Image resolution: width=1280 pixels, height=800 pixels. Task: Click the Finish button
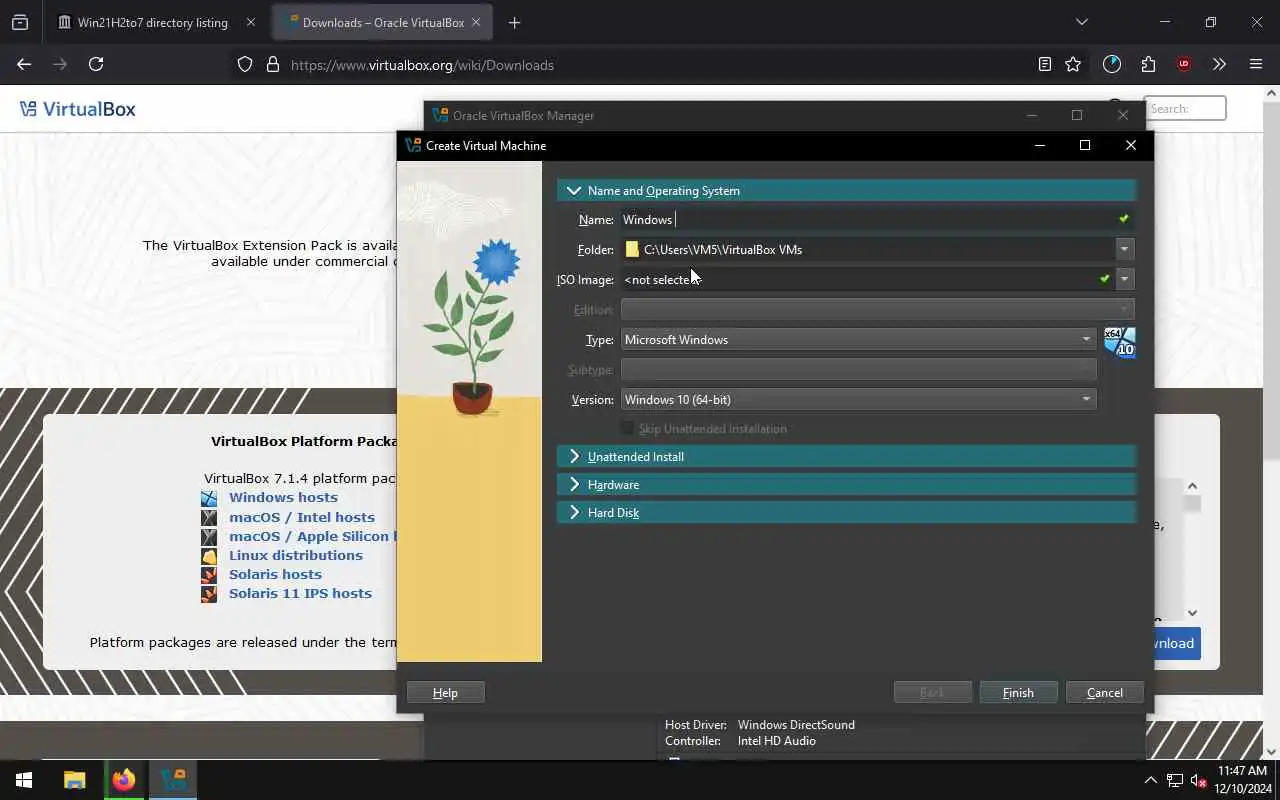pyautogui.click(x=1018, y=692)
